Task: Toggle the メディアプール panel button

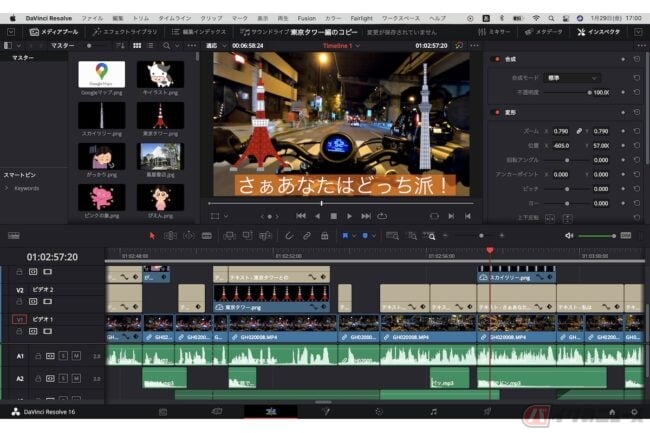Action: click(54, 32)
